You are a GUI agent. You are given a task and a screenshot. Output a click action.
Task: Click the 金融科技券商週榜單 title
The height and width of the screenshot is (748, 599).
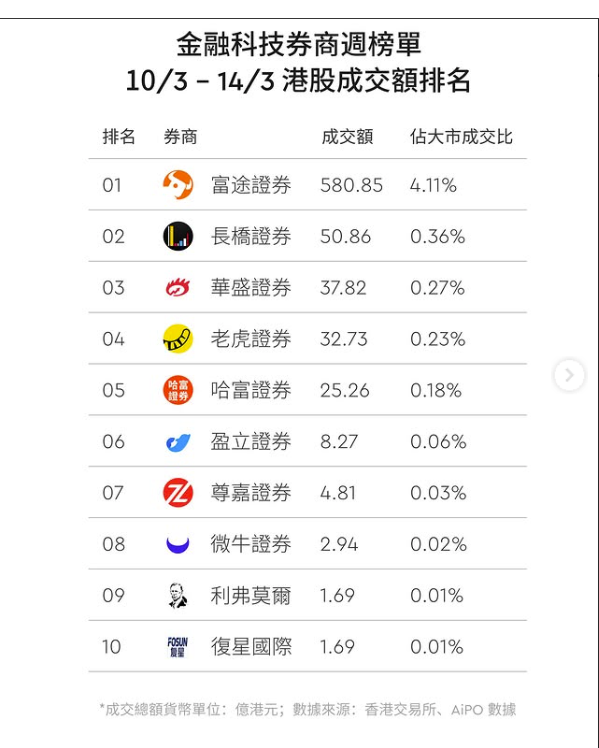pyautogui.click(x=299, y=44)
